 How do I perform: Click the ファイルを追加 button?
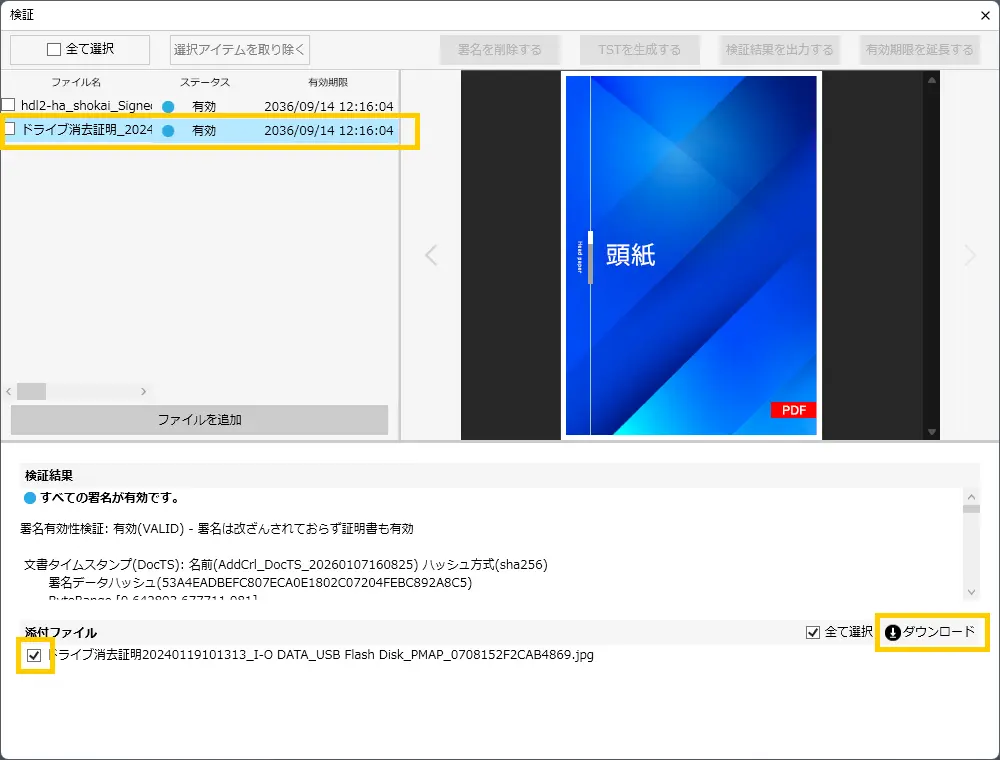(x=199, y=420)
